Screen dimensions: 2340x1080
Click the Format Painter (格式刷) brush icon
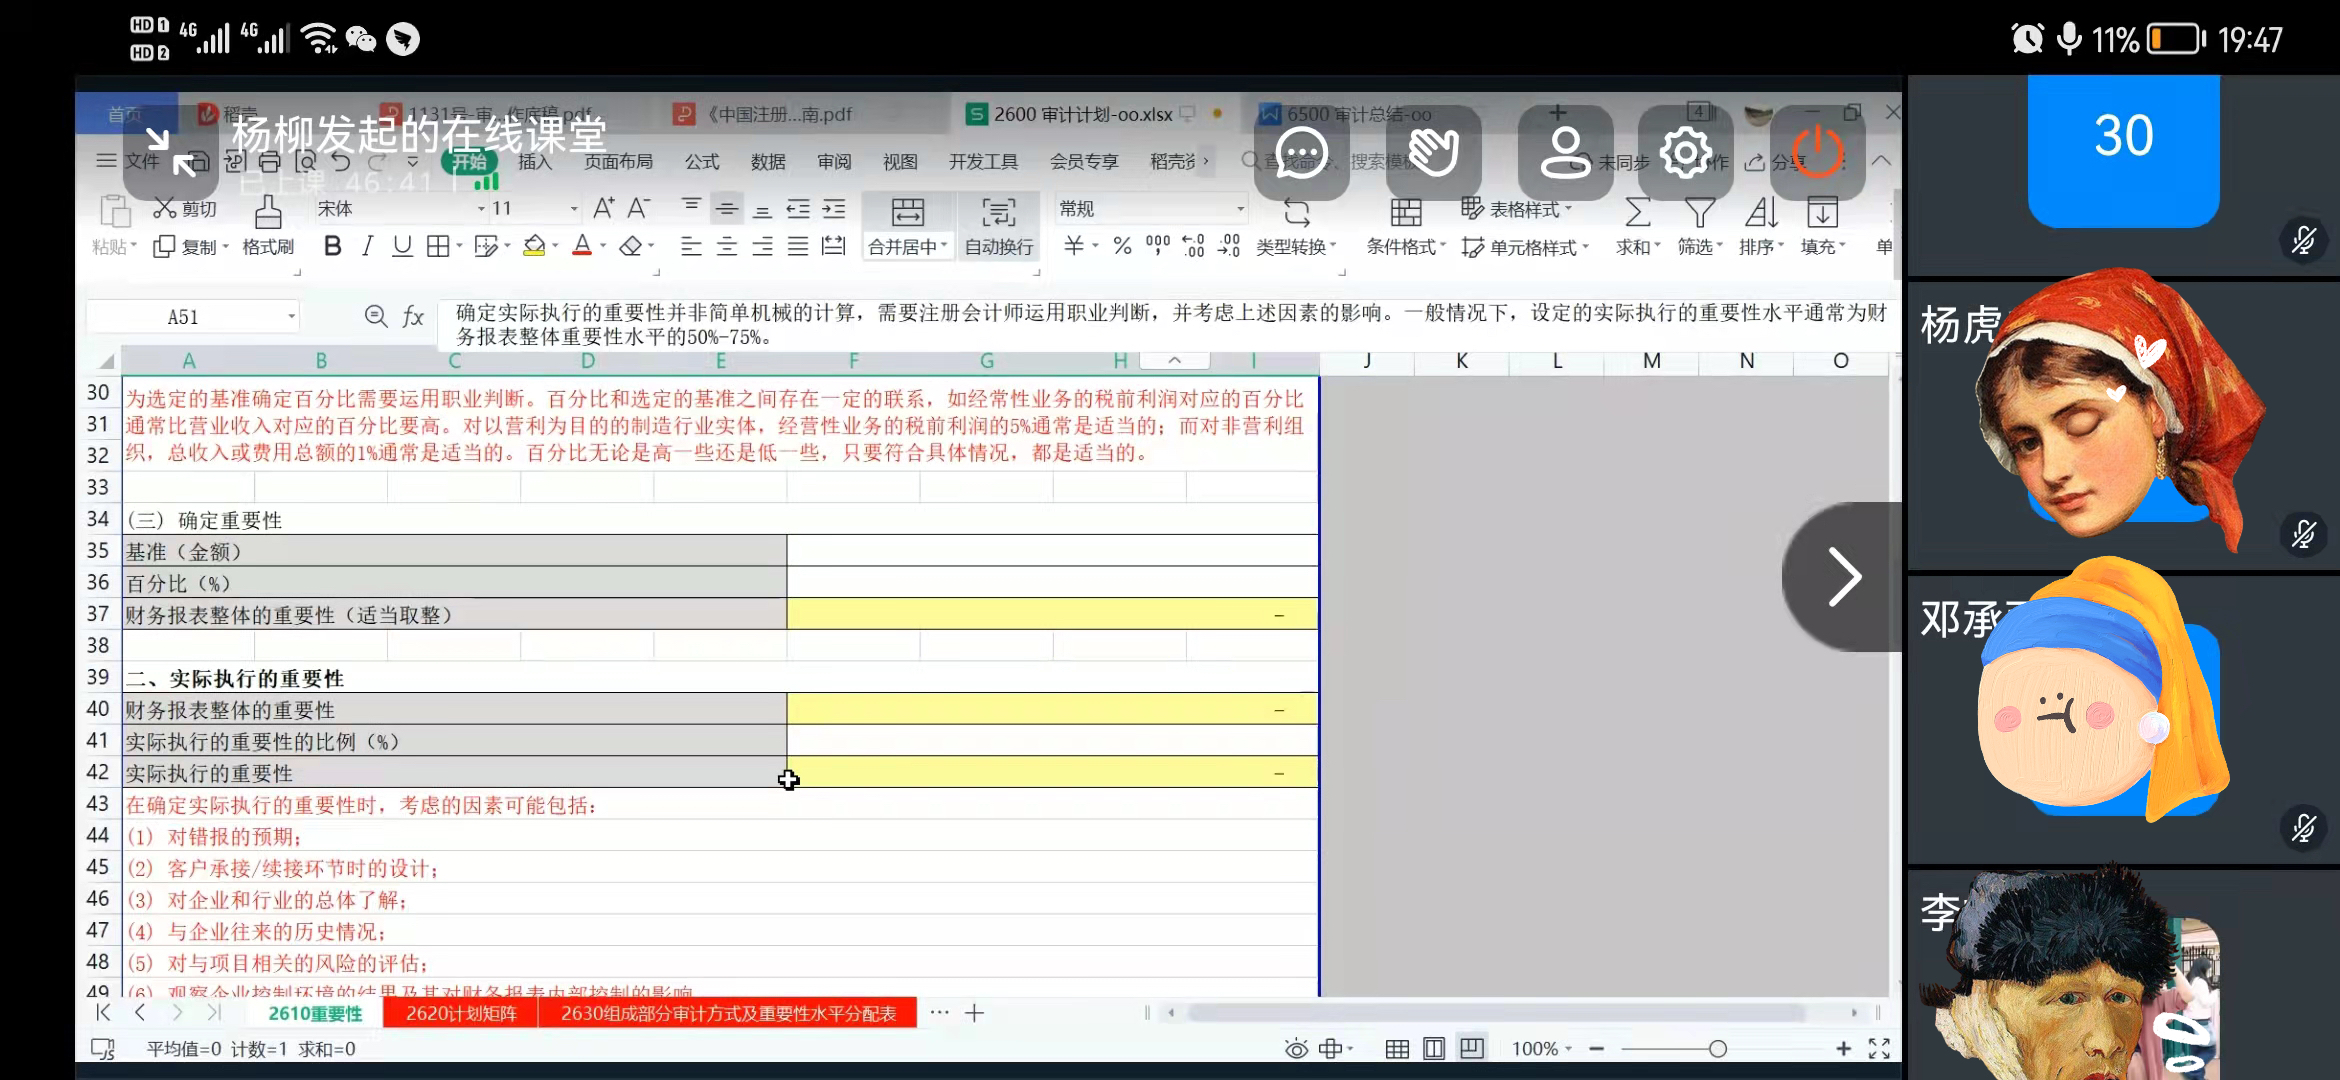click(x=268, y=212)
